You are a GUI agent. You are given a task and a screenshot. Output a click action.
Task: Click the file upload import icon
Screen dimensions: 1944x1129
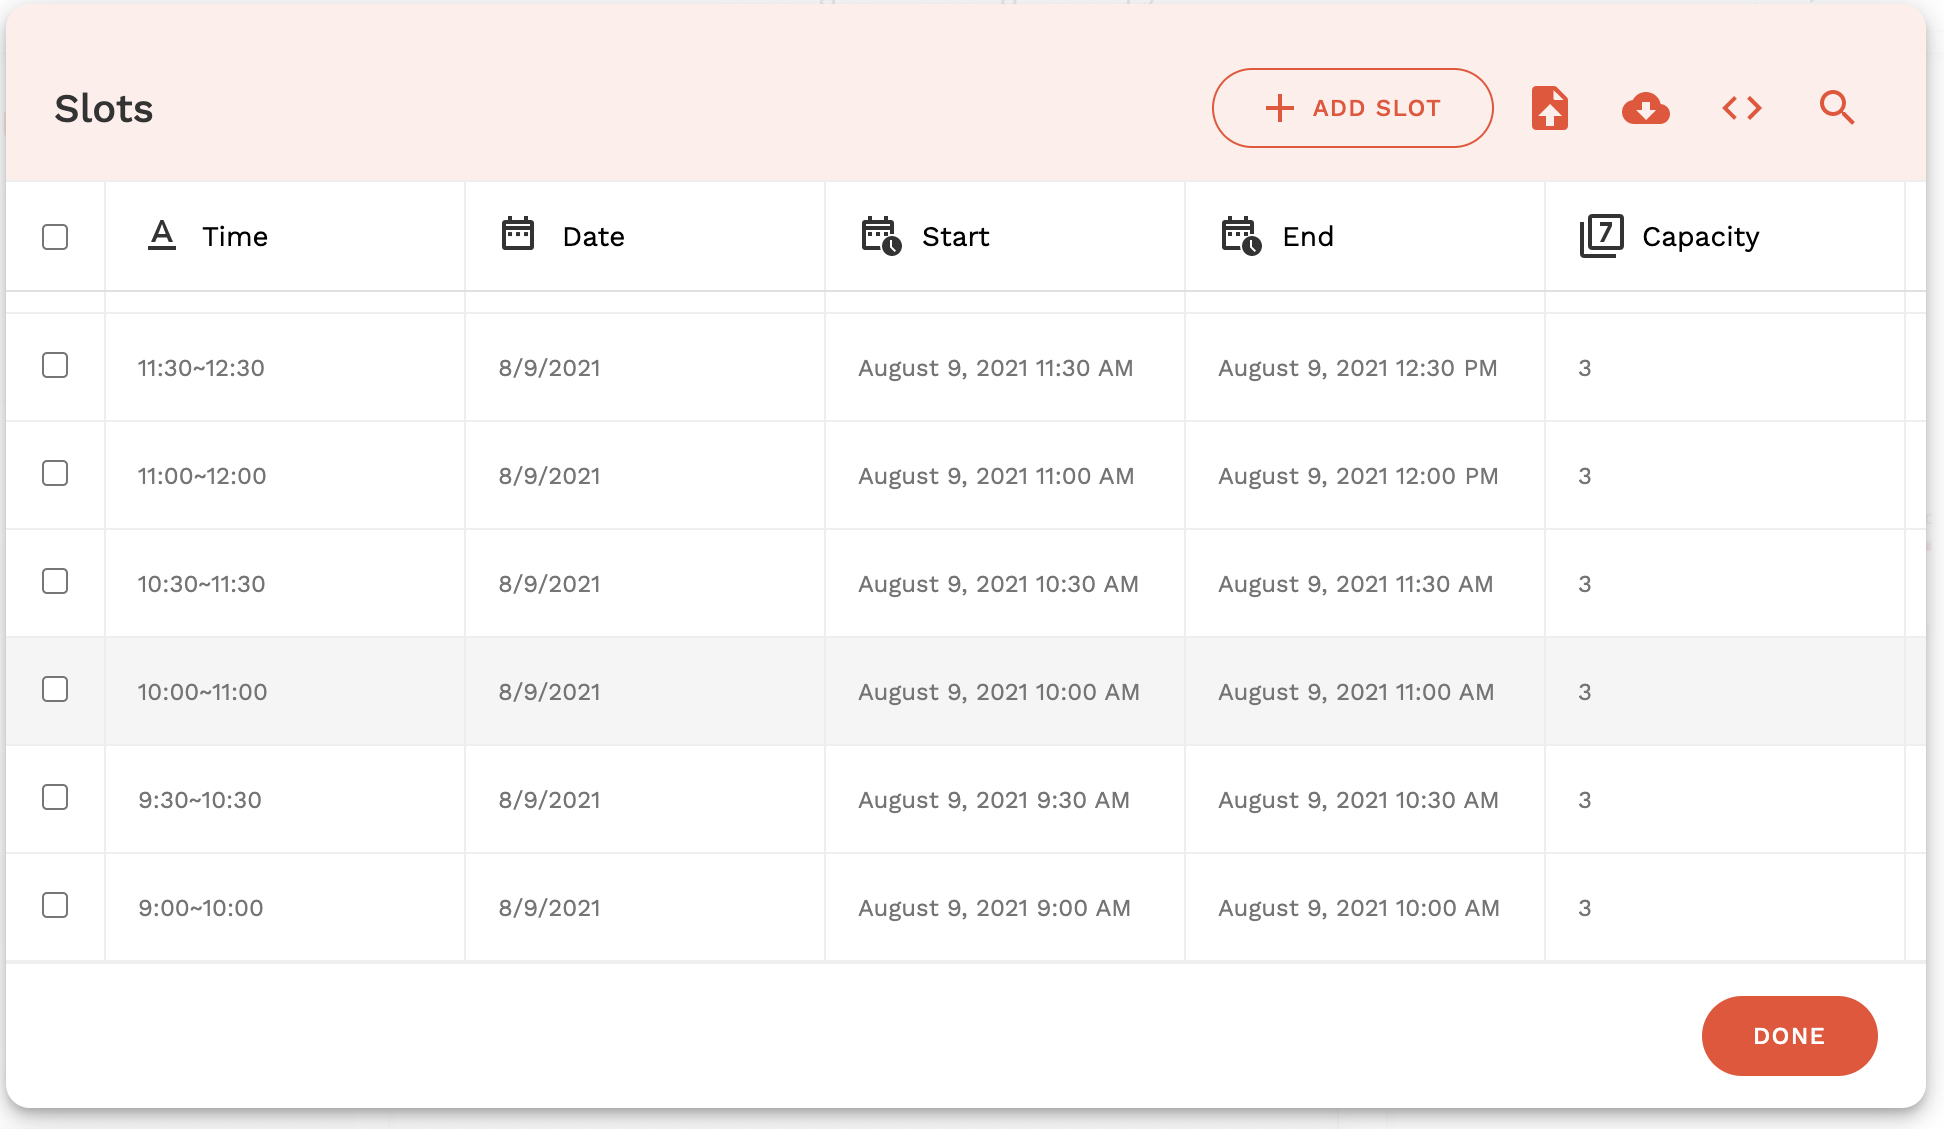[1549, 108]
